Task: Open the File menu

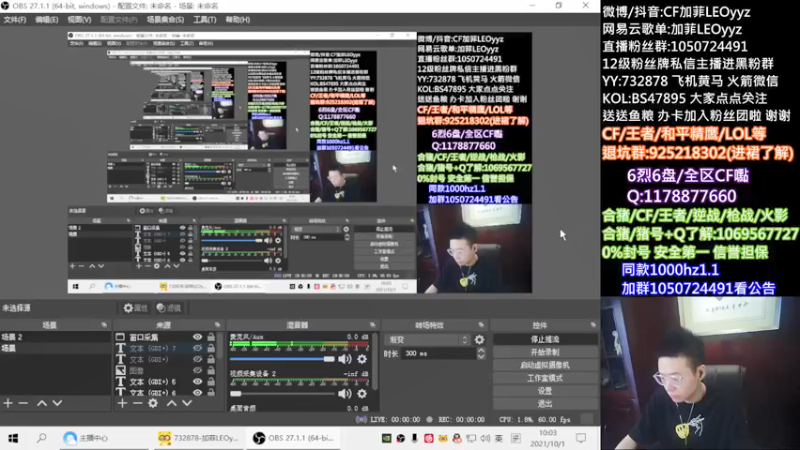Action: tap(15, 19)
